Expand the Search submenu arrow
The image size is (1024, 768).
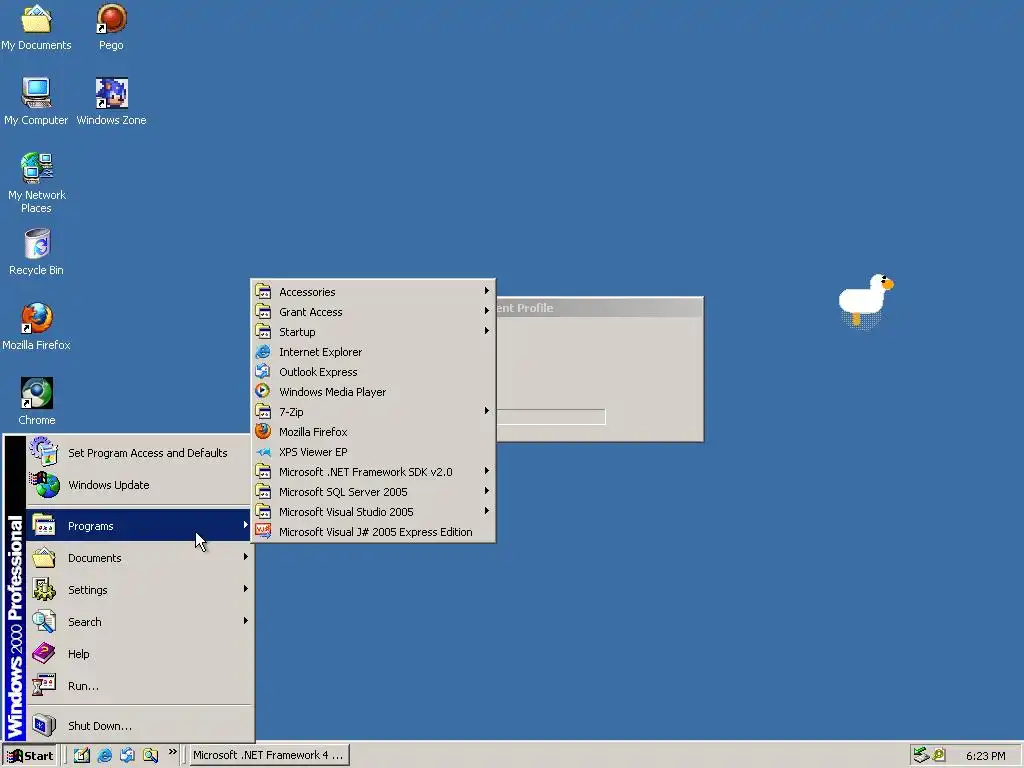[246, 621]
